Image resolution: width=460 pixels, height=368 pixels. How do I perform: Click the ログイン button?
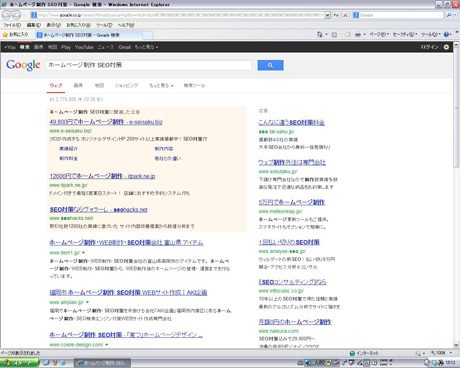[x=429, y=47]
